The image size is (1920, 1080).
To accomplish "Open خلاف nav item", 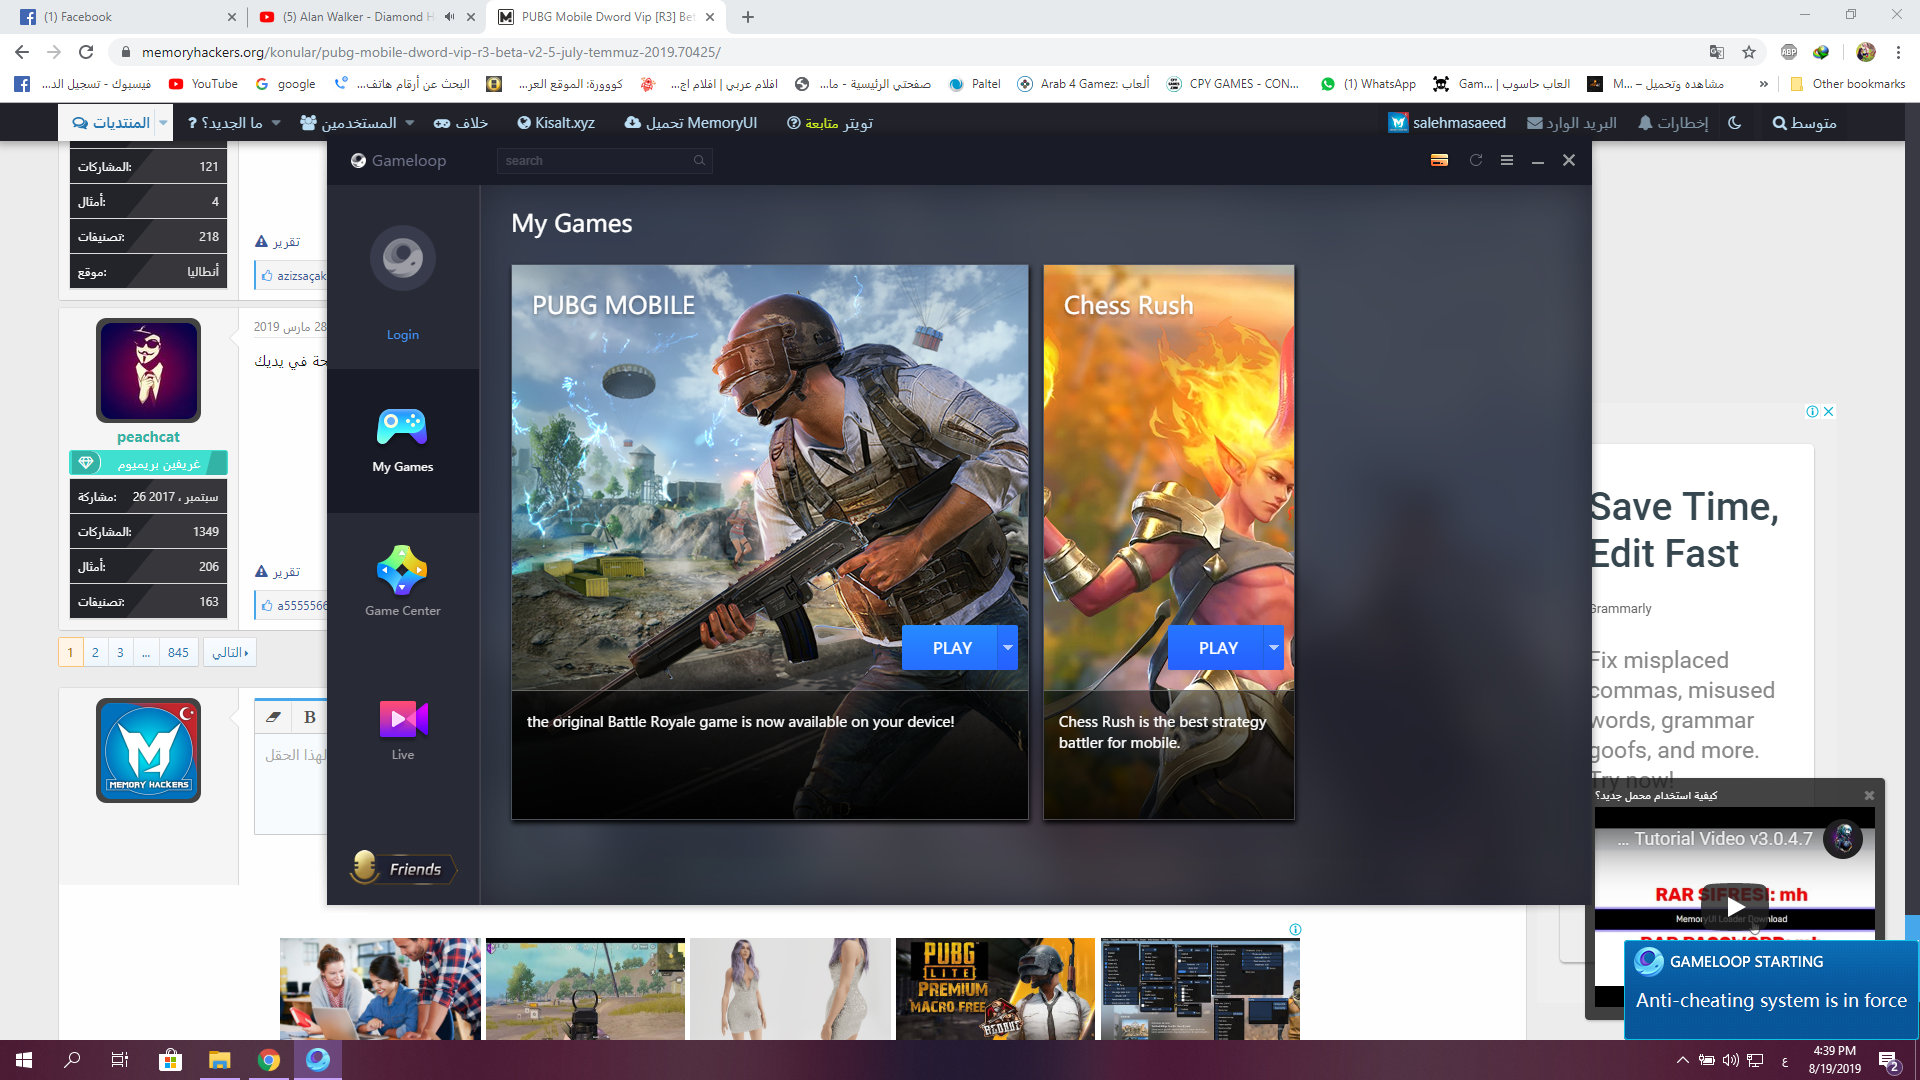I will coord(461,123).
